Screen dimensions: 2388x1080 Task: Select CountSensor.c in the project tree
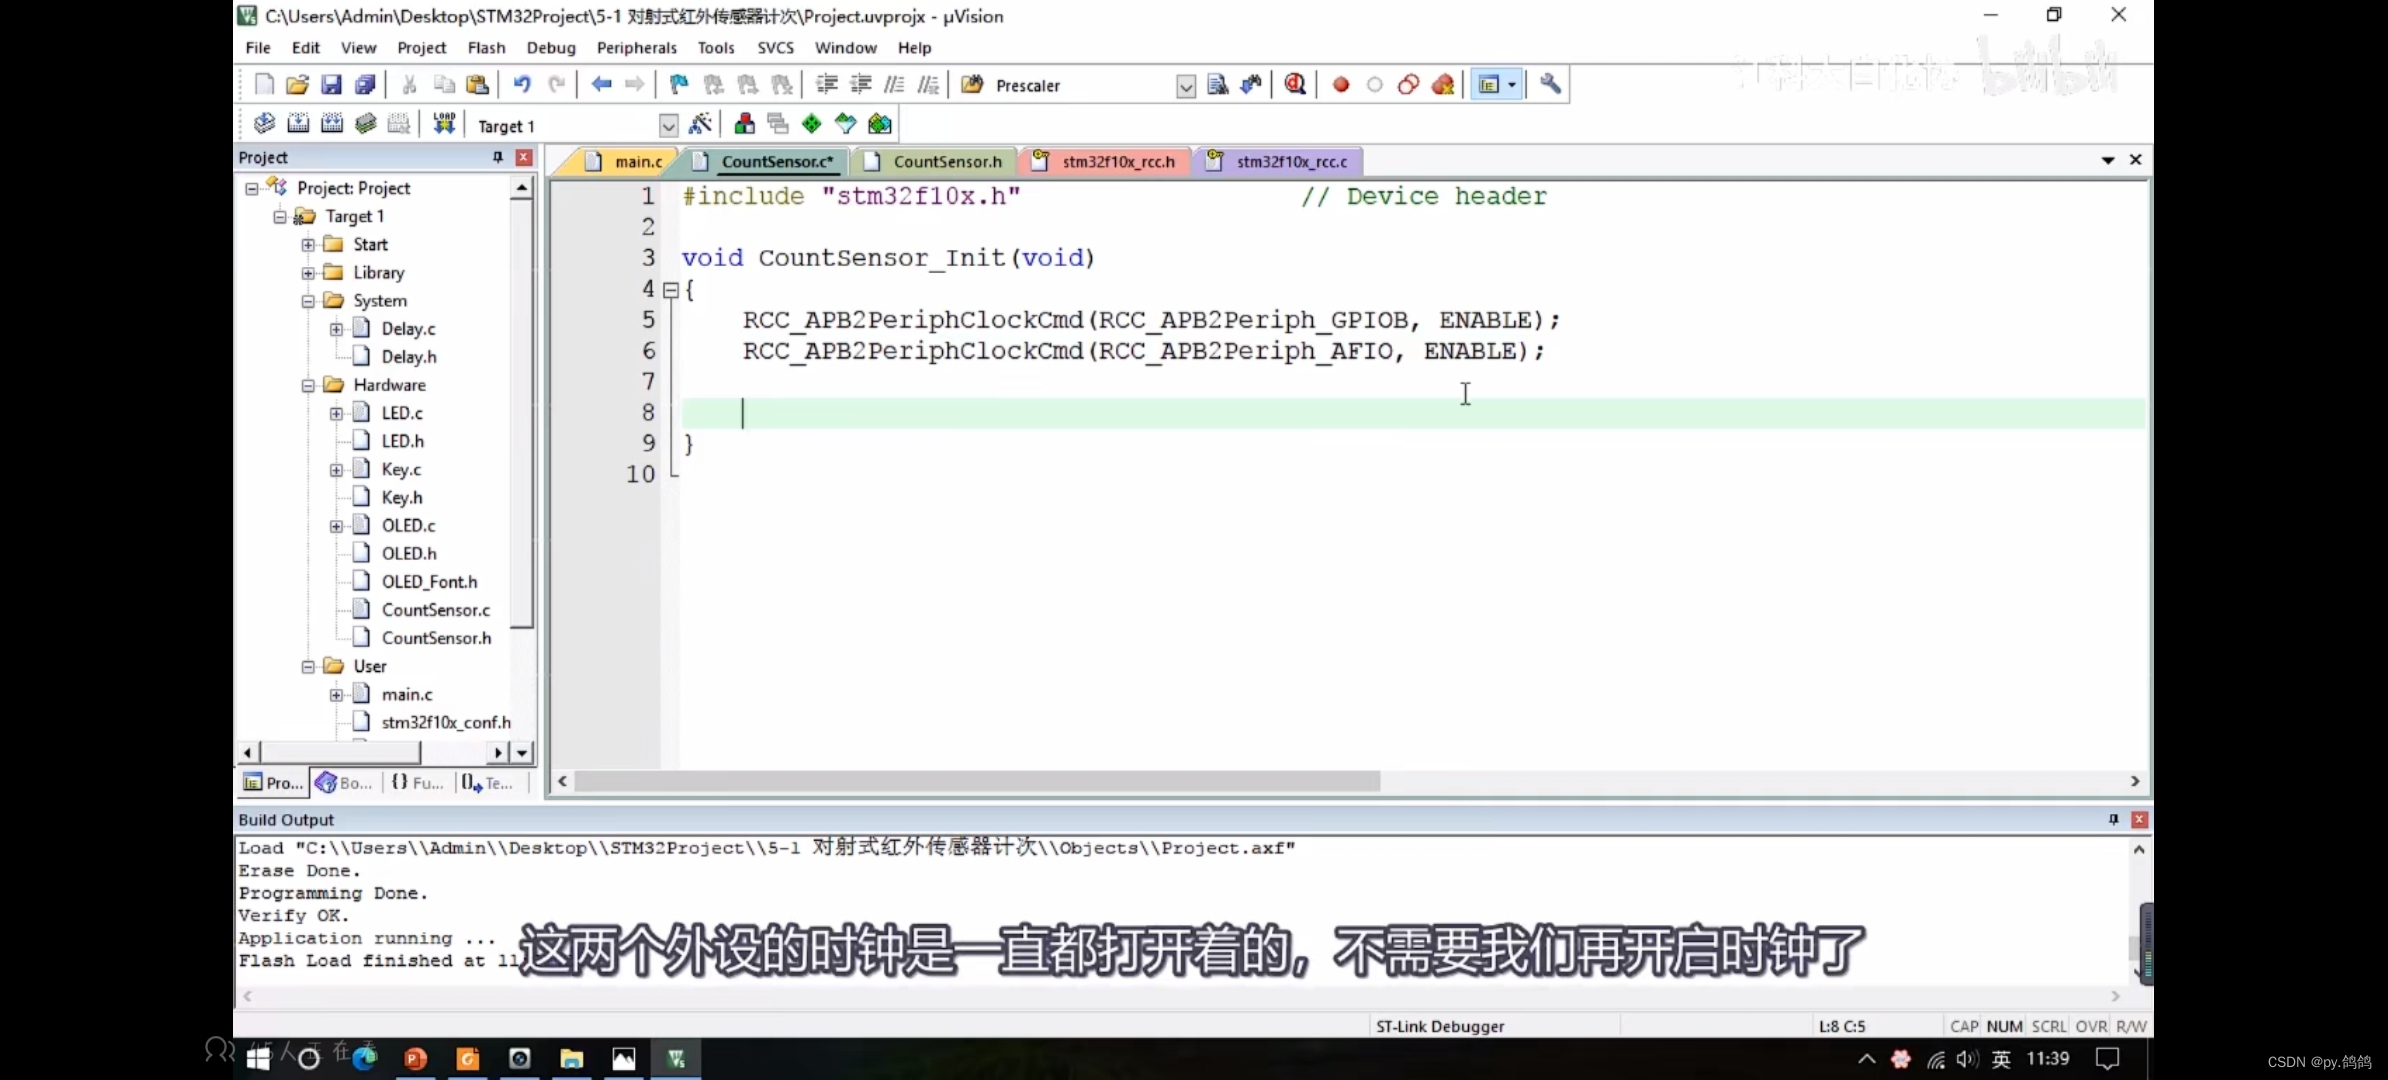click(x=435, y=610)
